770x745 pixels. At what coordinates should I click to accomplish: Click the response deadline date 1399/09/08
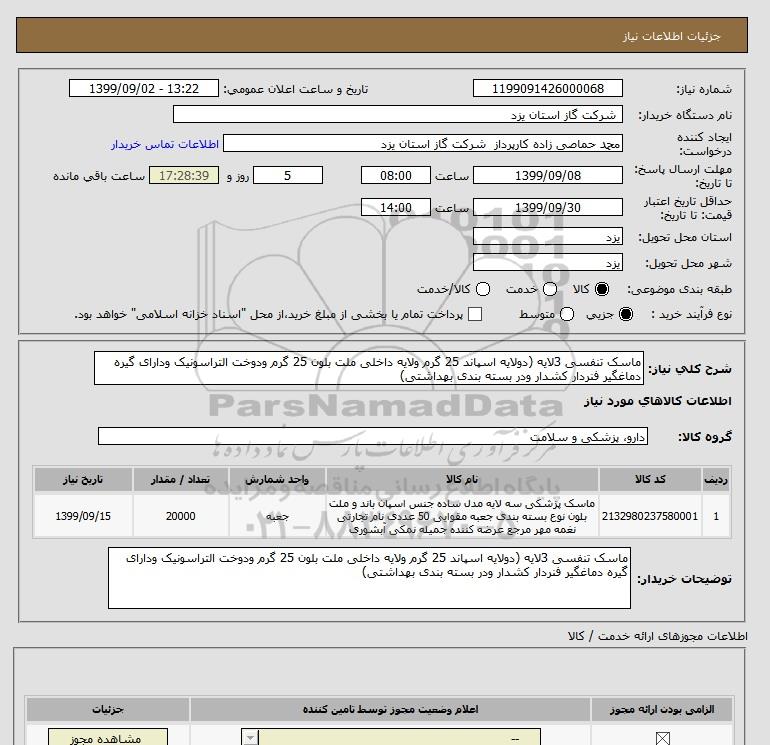pos(548,175)
